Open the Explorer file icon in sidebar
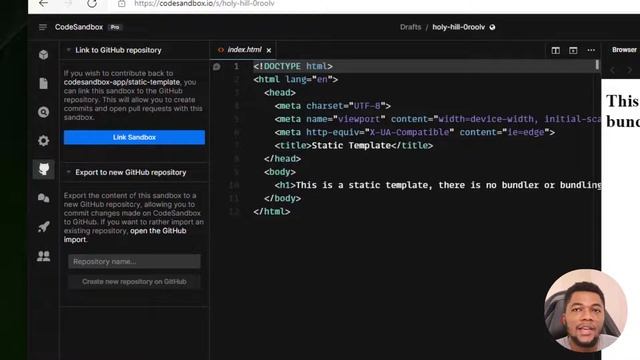Screen dimensions: 640x360 [x=43, y=83]
